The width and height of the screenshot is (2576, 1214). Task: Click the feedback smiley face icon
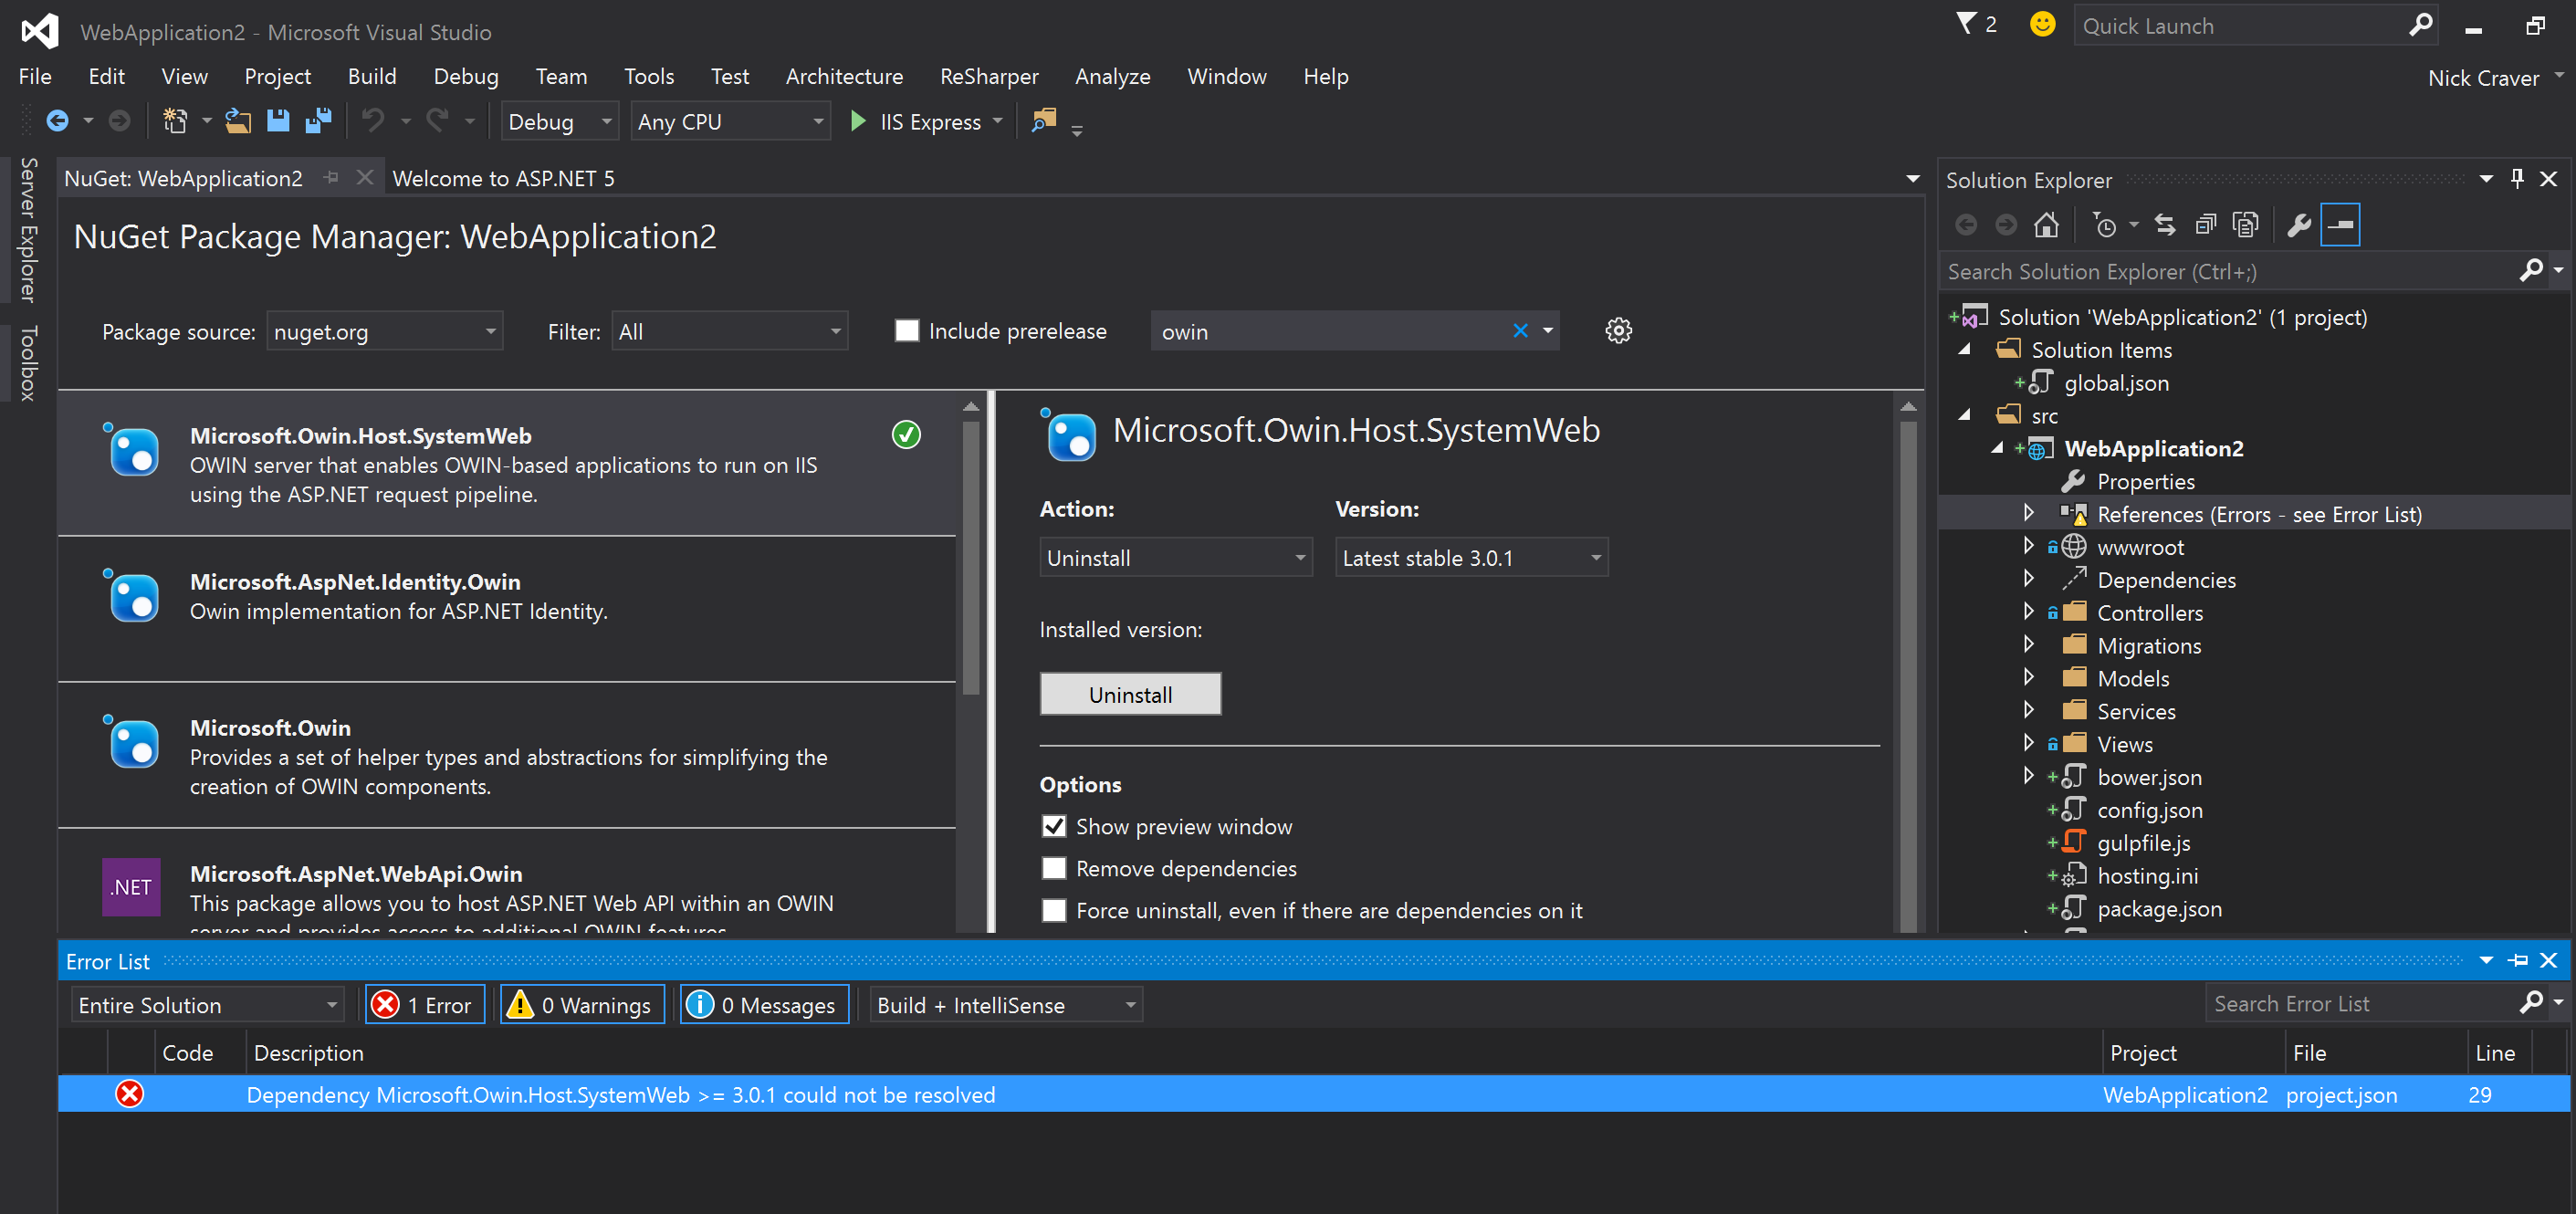point(2042,24)
